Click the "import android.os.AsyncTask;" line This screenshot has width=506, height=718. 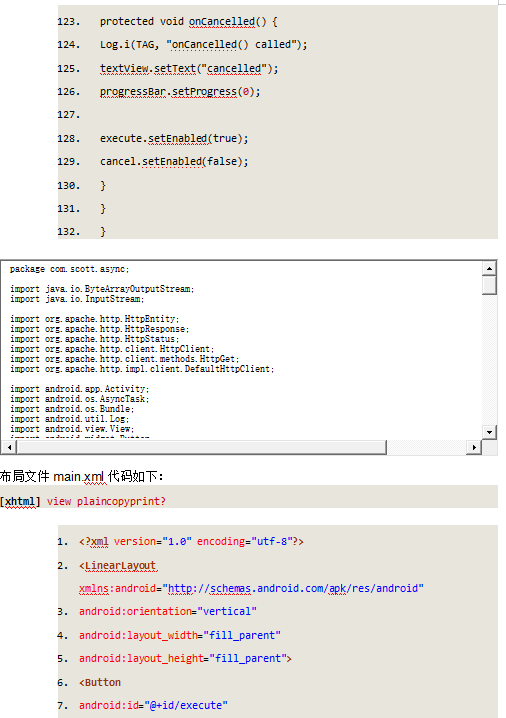pyautogui.click(x=80, y=399)
